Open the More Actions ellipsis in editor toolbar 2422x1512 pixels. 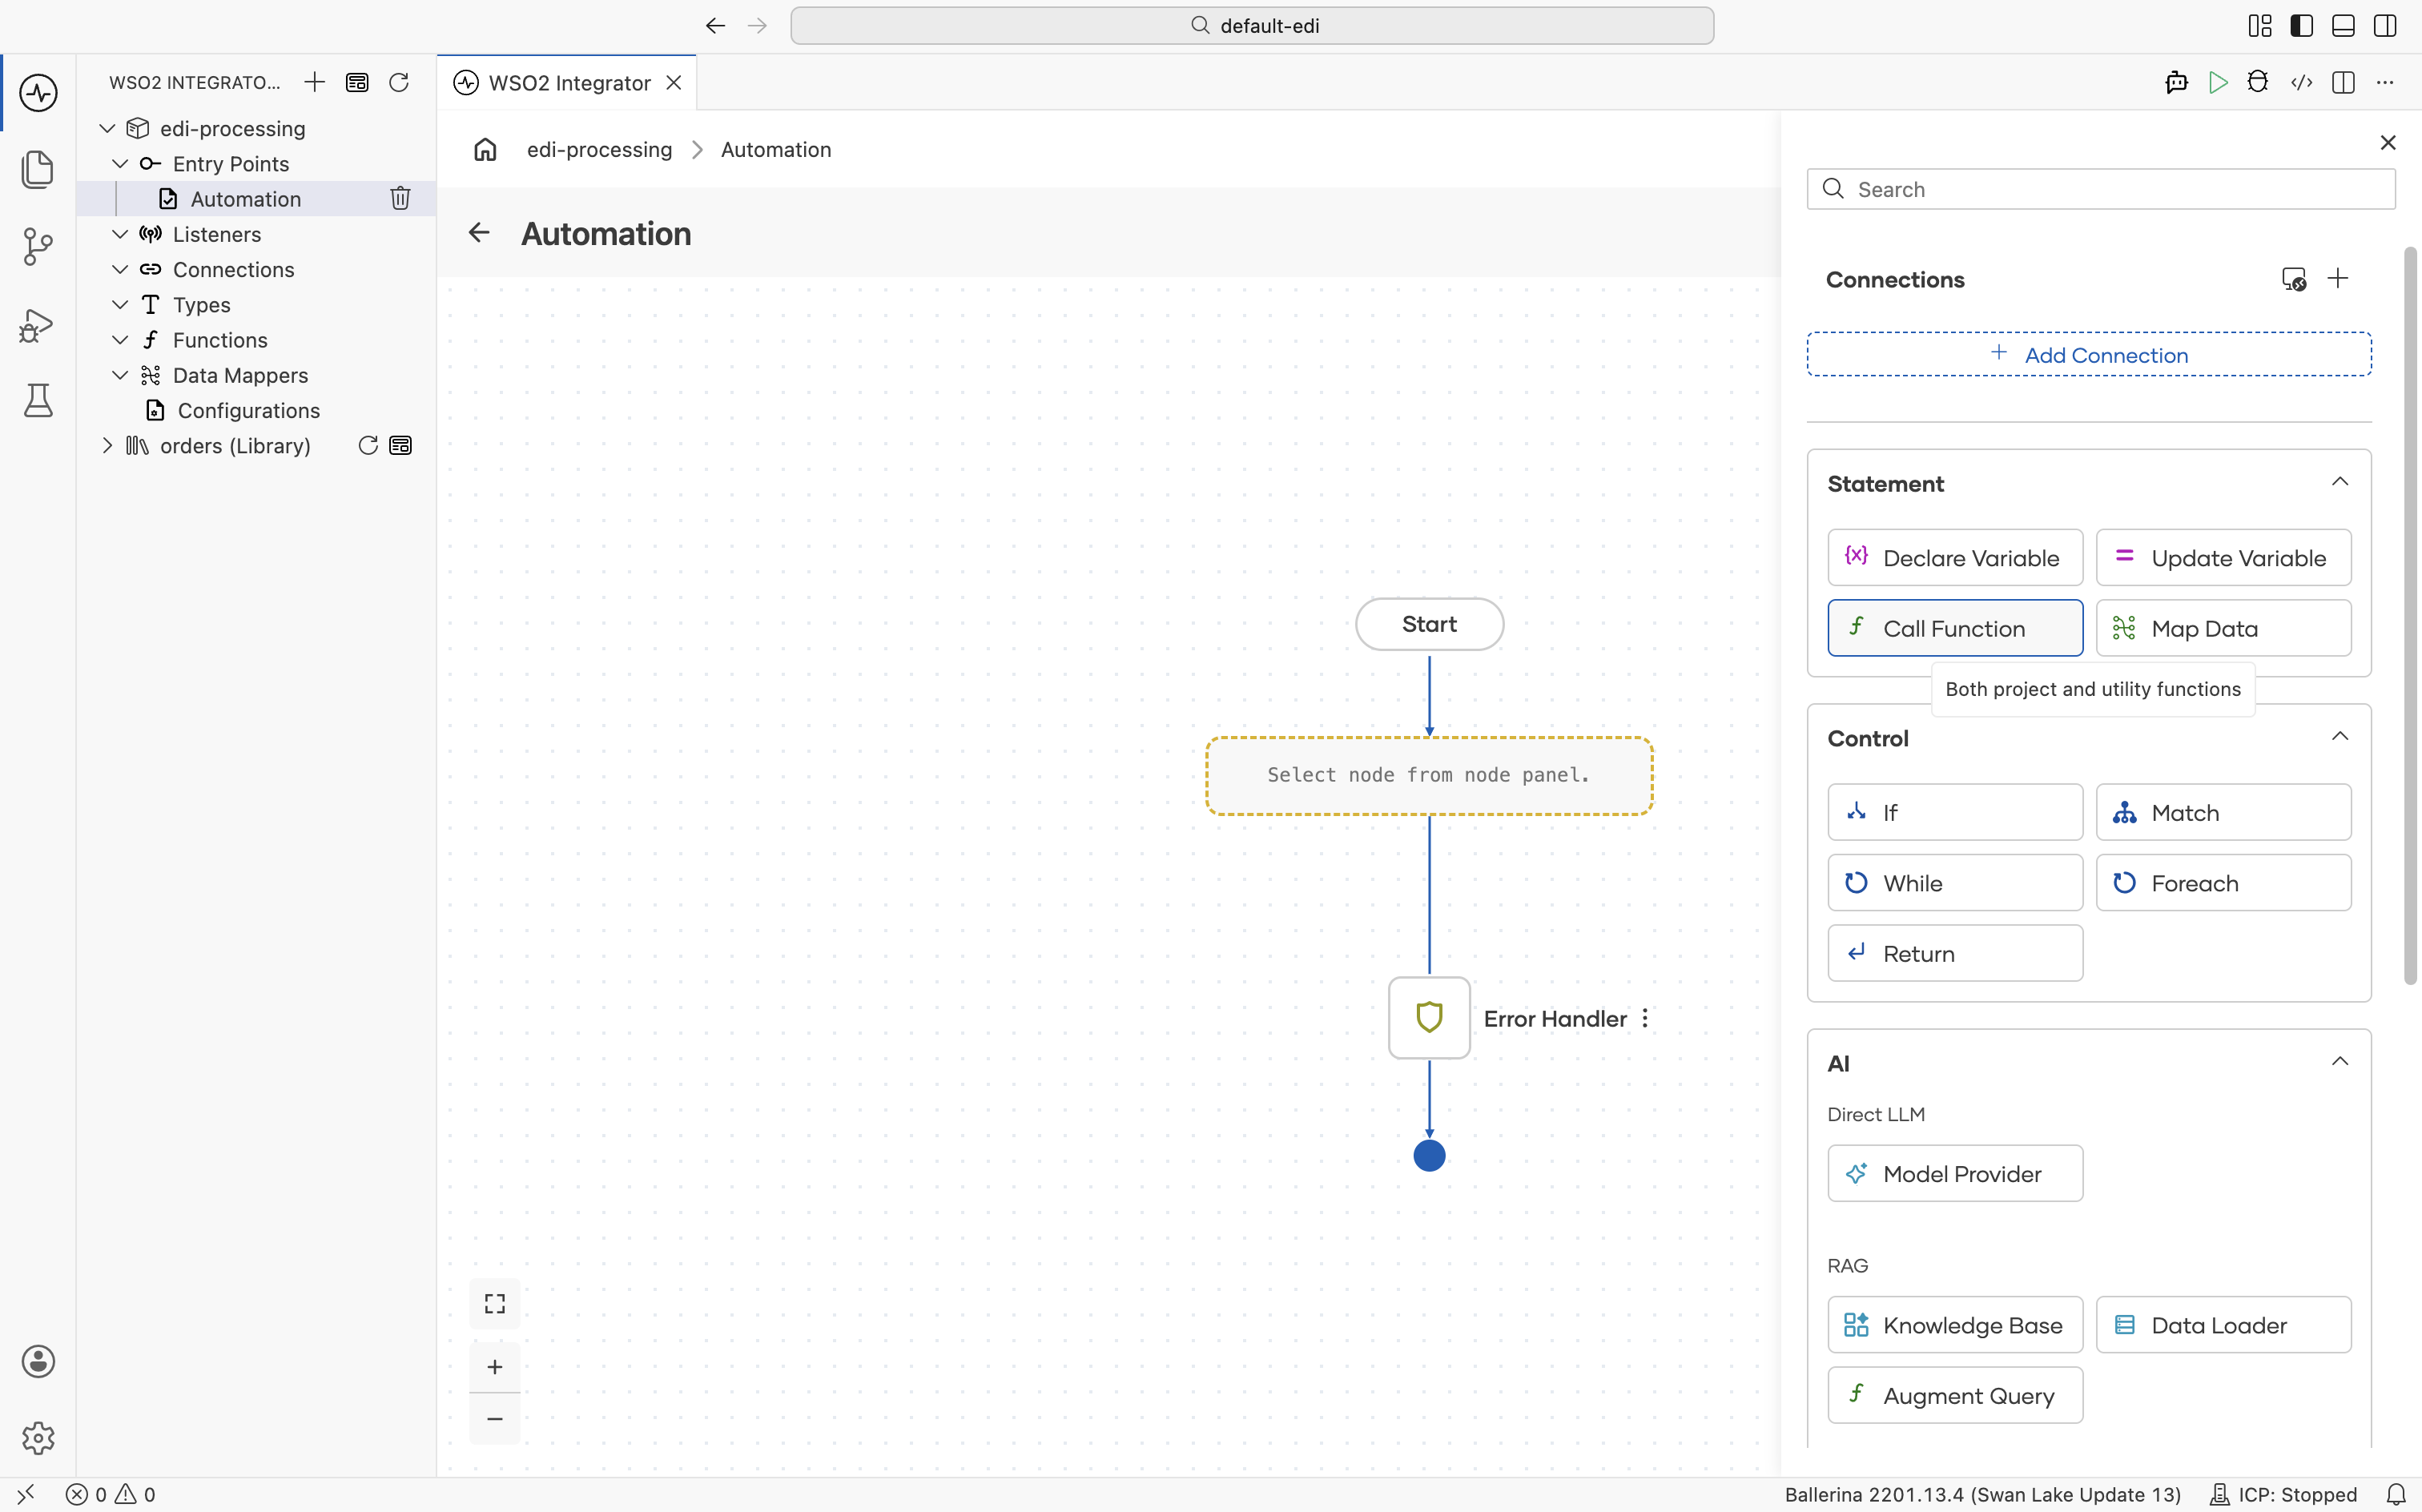click(x=2385, y=82)
